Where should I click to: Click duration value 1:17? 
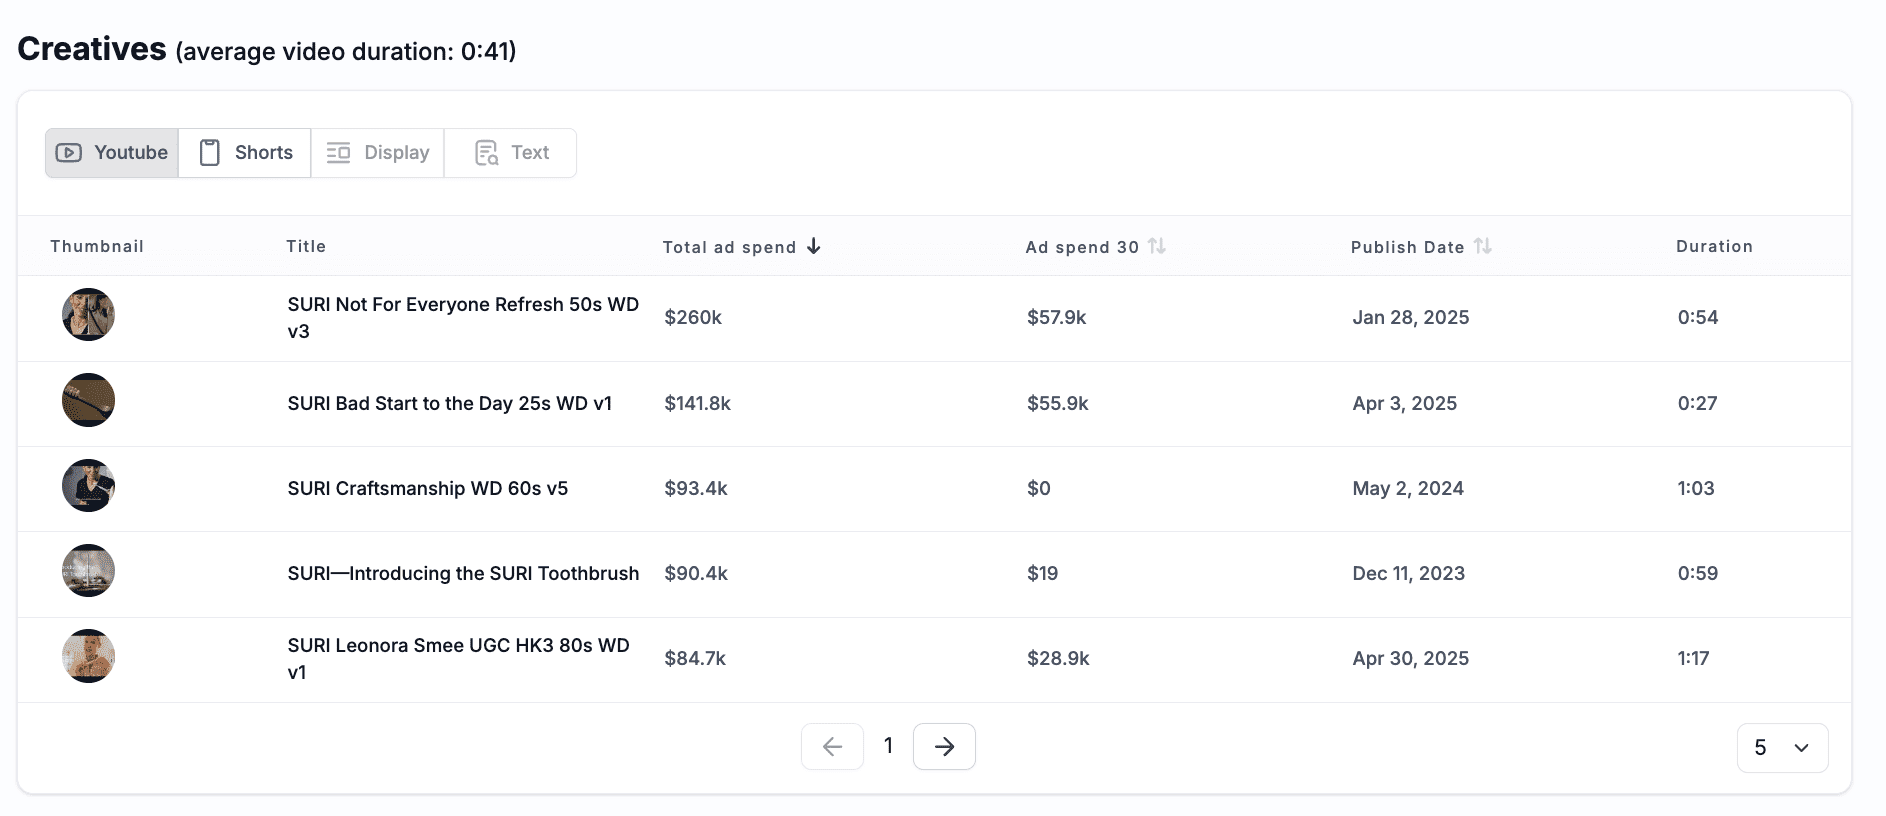pyautogui.click(x=1694, y=658)
